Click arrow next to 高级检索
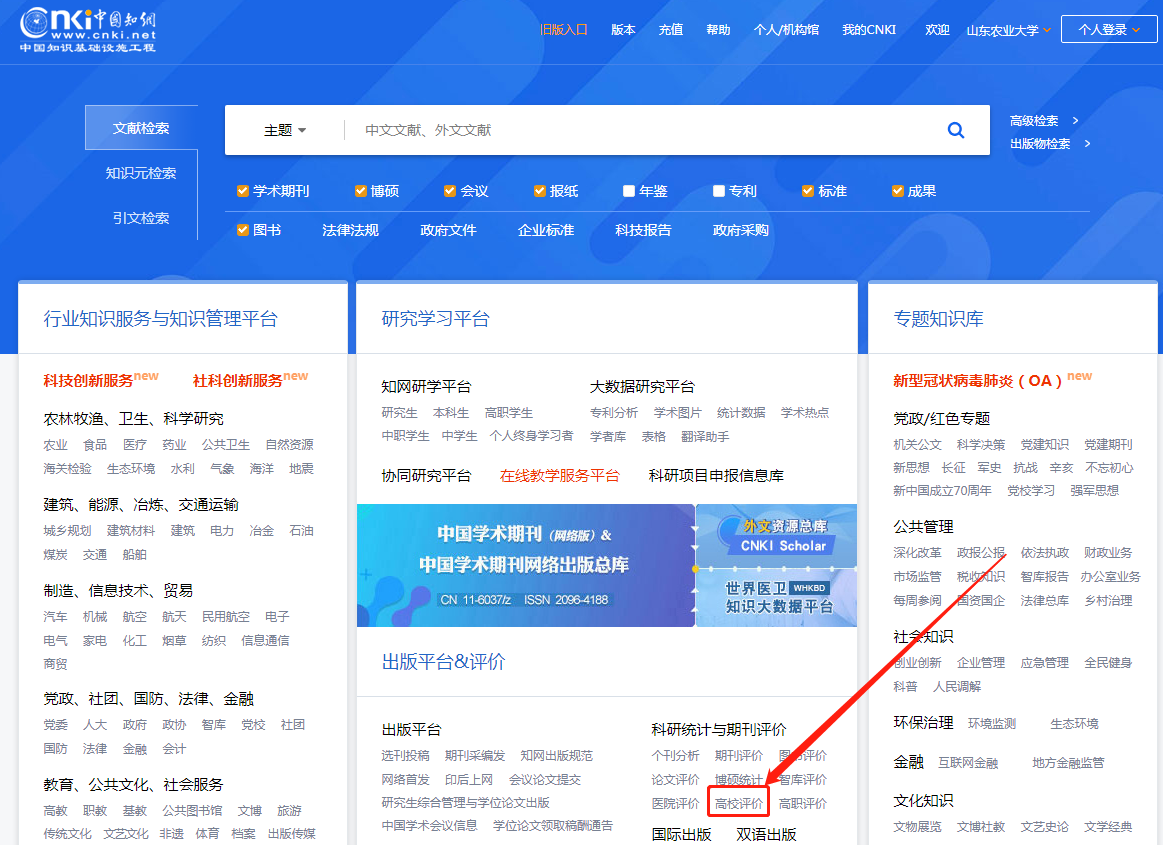 [1075, 121]
